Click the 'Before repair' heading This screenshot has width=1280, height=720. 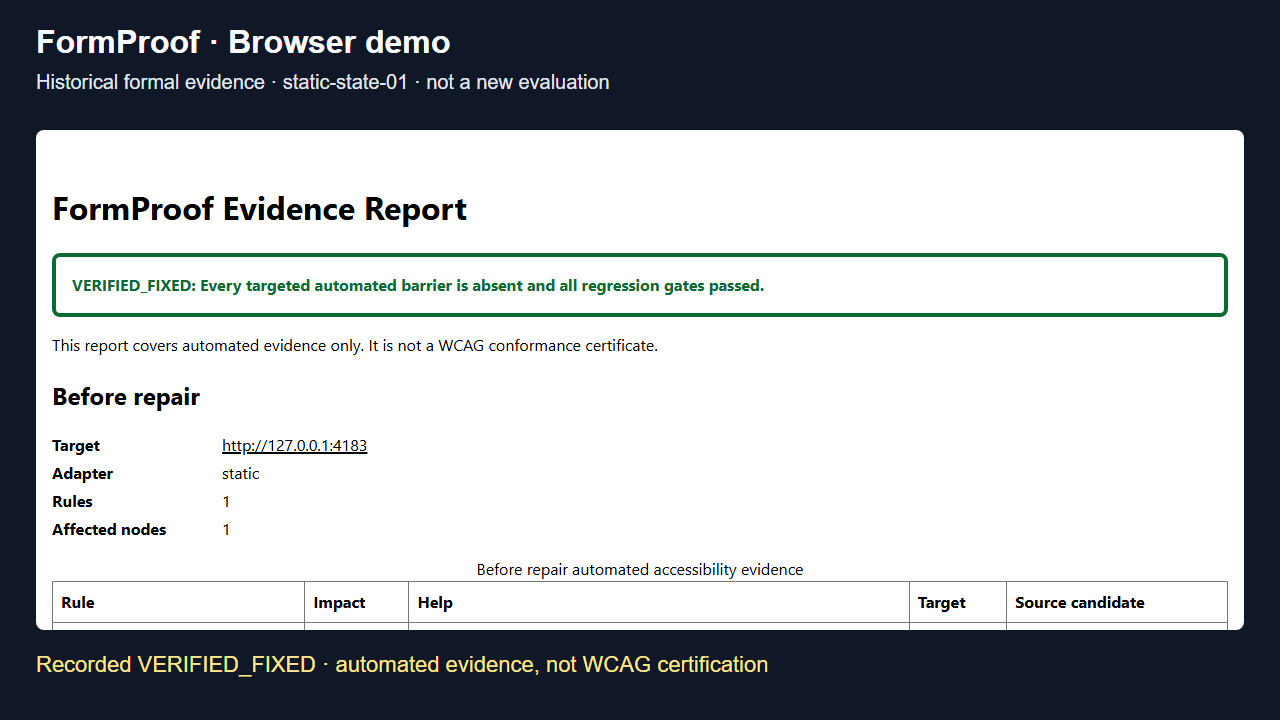click(126, 397)
